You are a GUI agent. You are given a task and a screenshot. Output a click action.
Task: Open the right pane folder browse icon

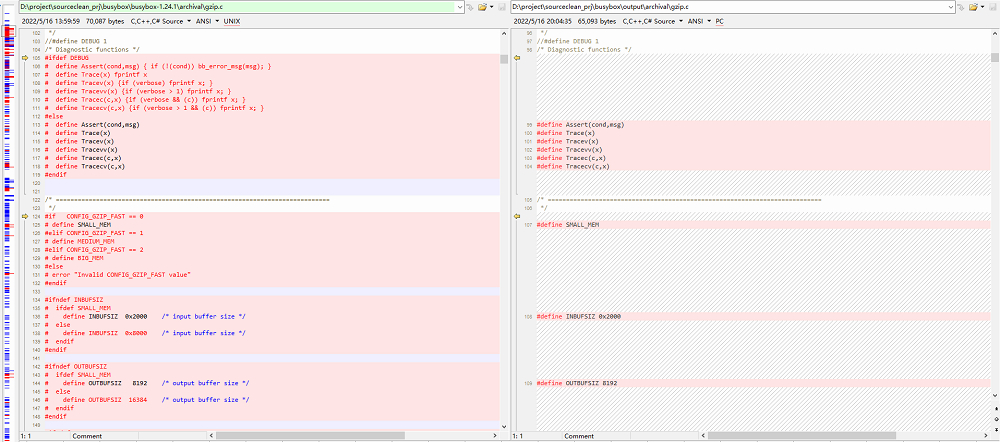[973, 7]
